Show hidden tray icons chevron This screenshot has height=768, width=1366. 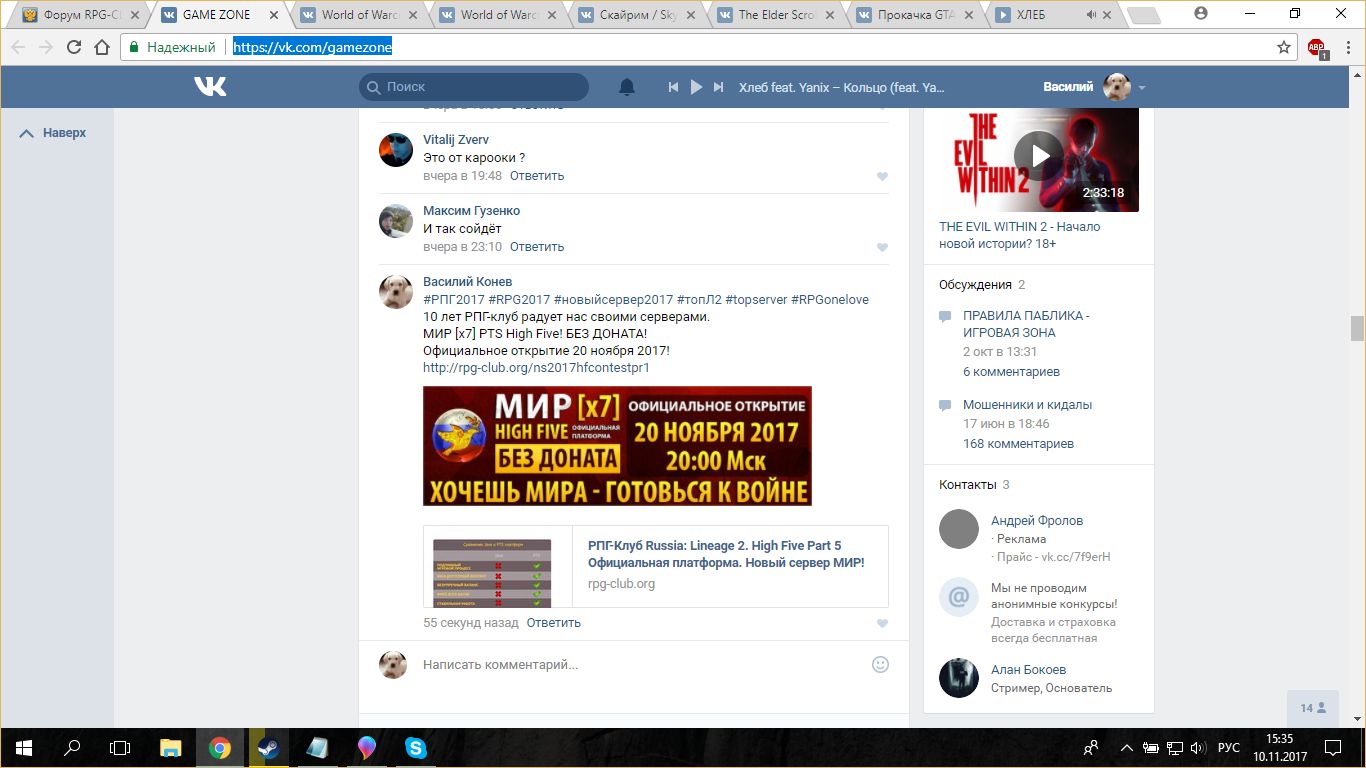point(1127,747)
